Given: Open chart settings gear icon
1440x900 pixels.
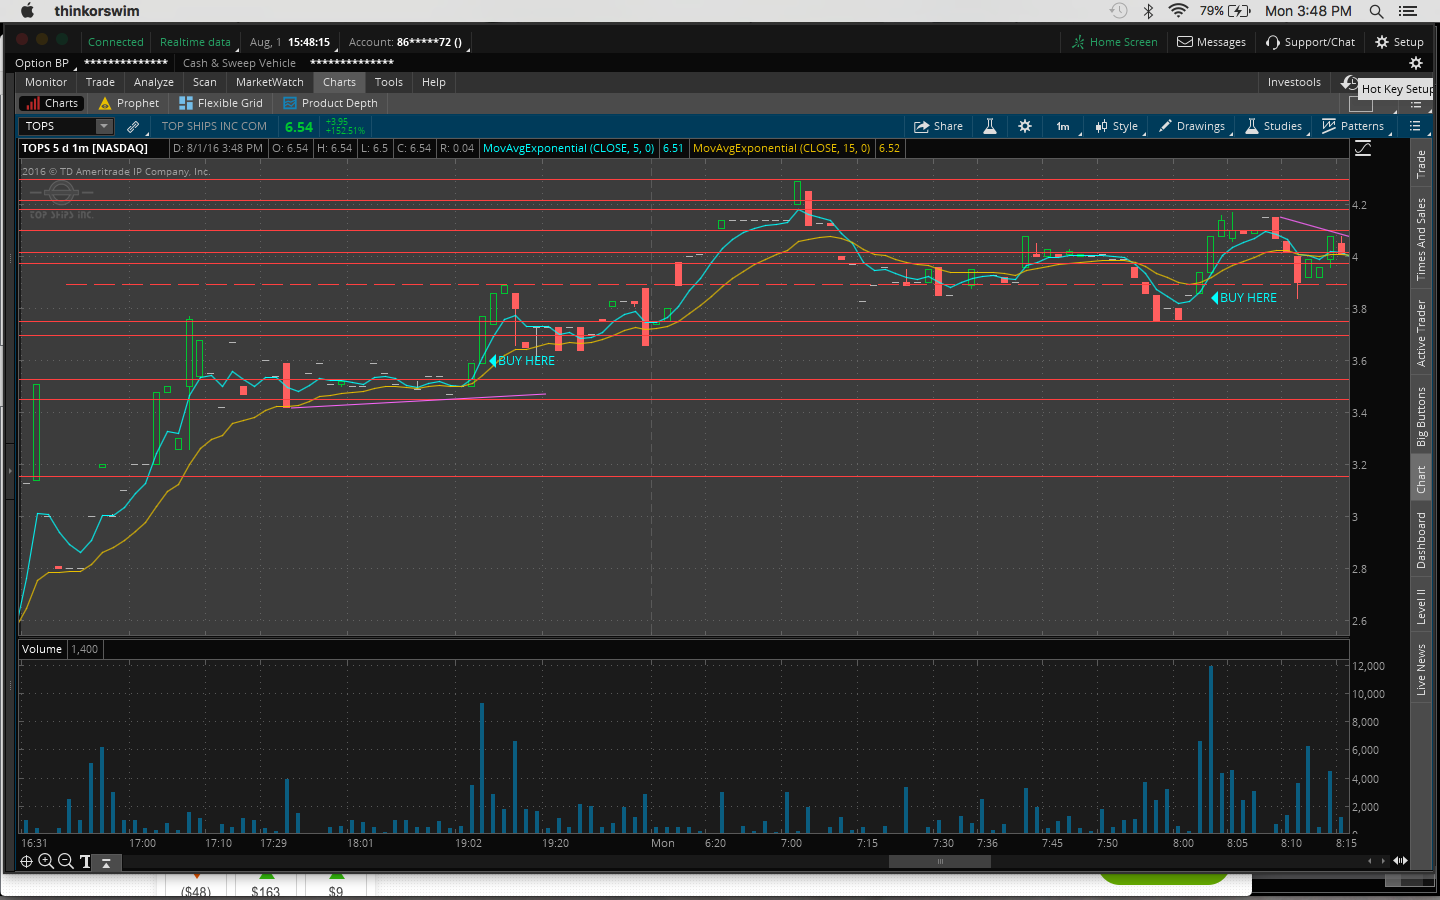Looking at the screenshot, I should pyautogui.click(x=1025, y=126).
